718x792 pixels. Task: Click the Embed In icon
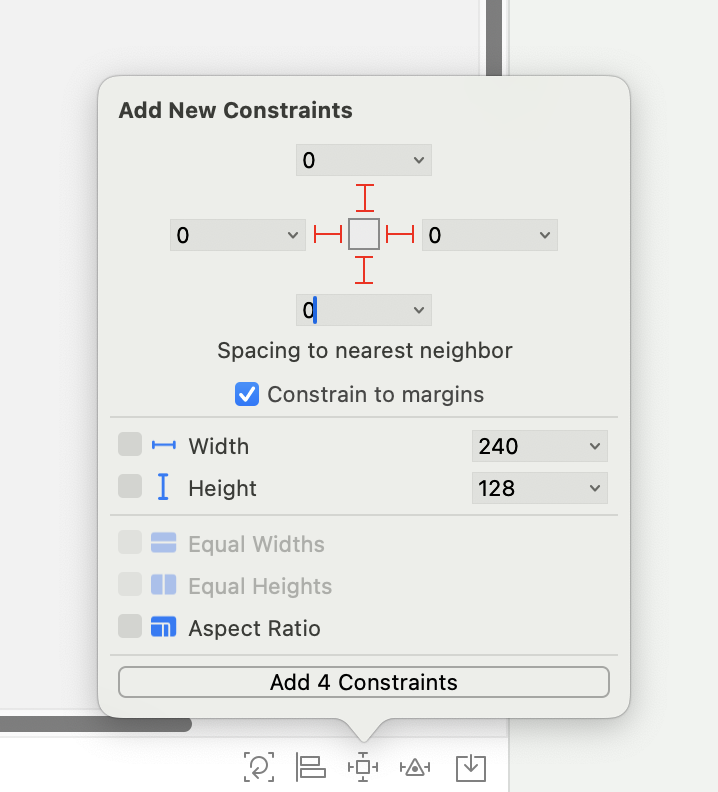(470, 767)
